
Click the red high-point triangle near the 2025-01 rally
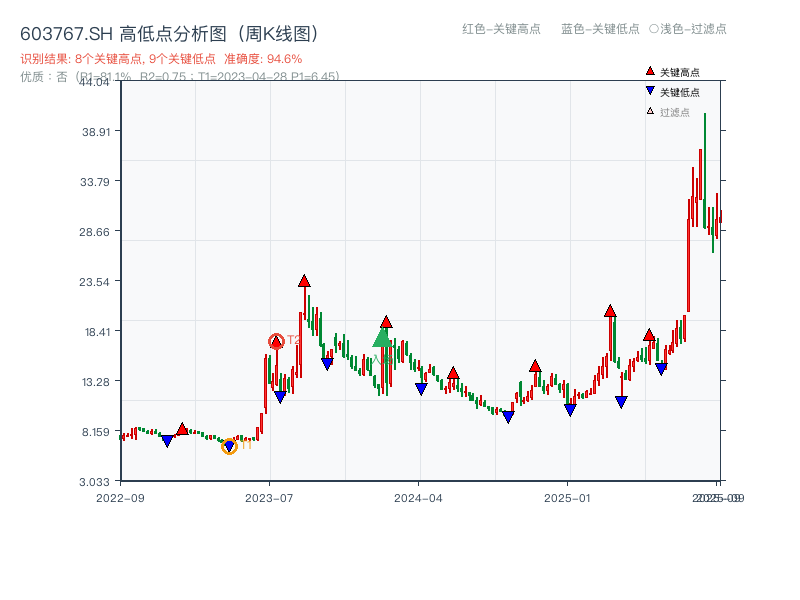click(611, 310)
